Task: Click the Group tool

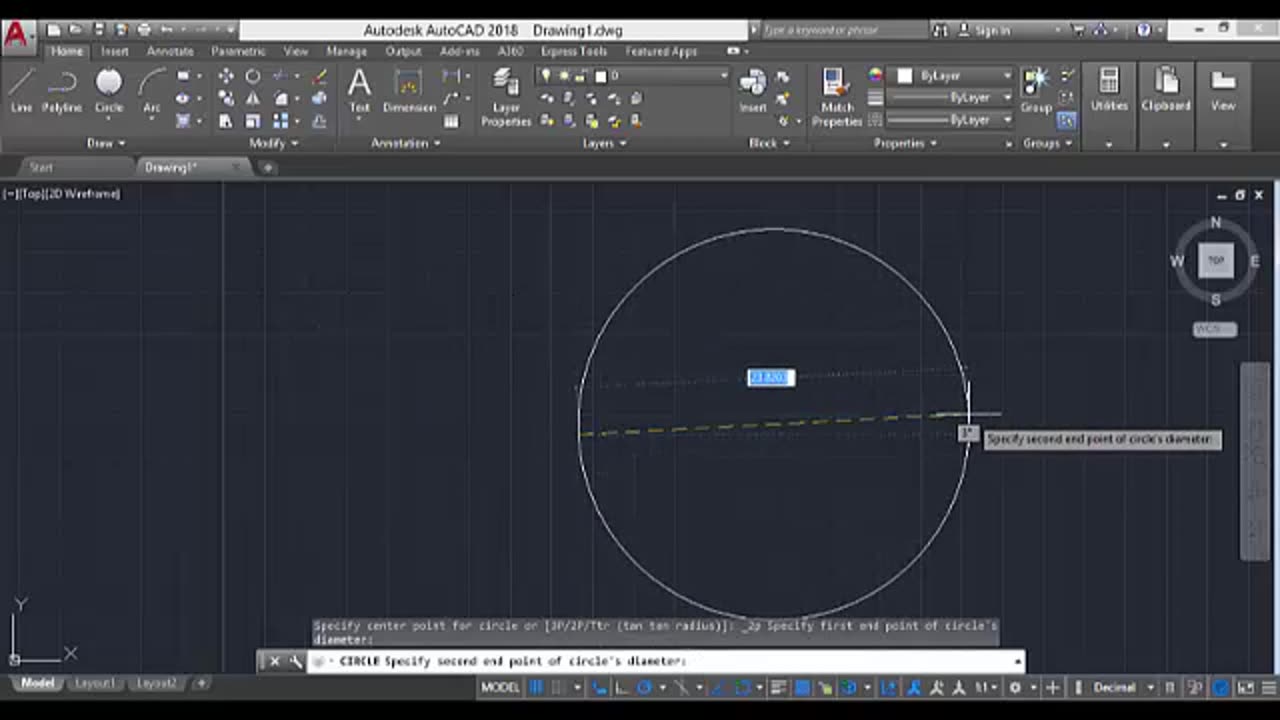Action: 1036,90
